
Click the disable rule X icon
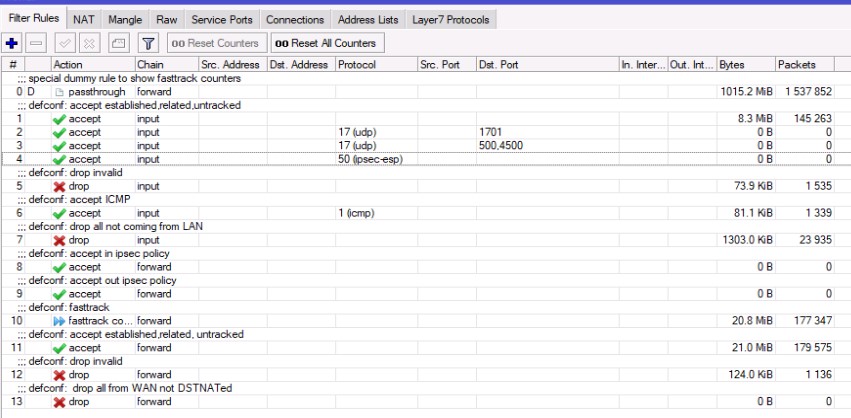coord(90,43)
